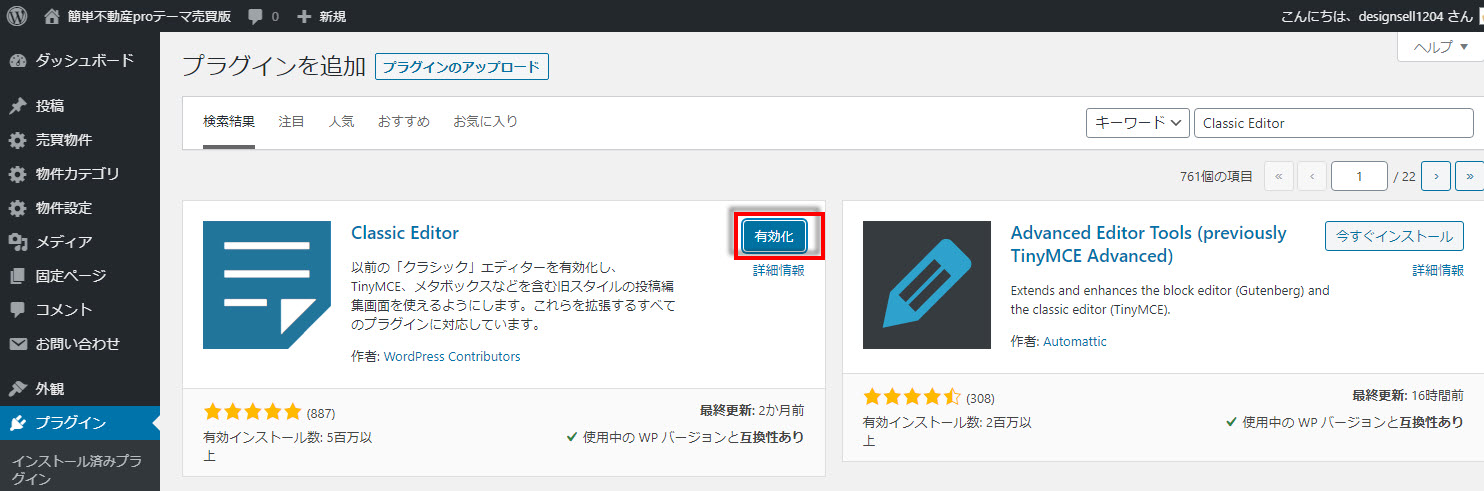1484x491 pixels.
Task: Click the Classic Editor plugin thumbnail
Action: pos(266,285)
